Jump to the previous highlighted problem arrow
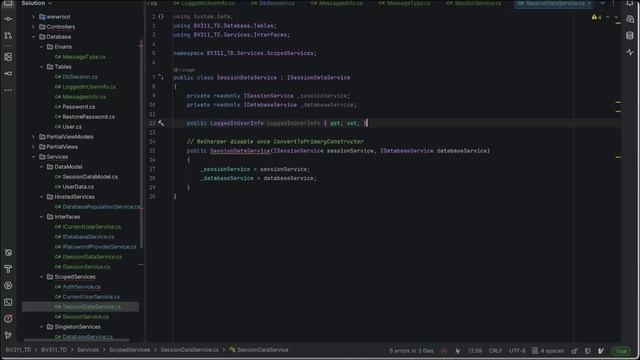Image resolution: width=640 pixels, height=360 pixels. 608,18
